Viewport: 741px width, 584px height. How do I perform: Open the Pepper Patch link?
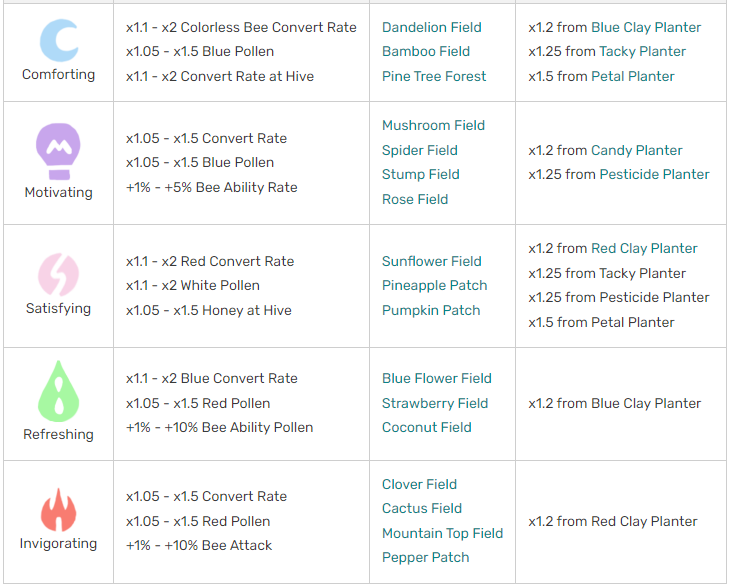(425, 557)
